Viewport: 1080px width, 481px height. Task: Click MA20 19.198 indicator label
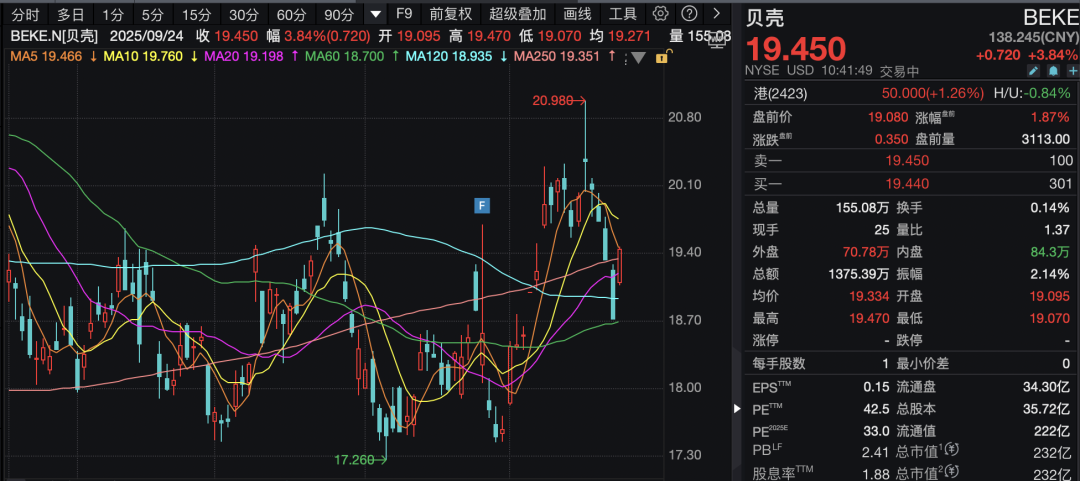pyautogui.click(x=244, y=57)
